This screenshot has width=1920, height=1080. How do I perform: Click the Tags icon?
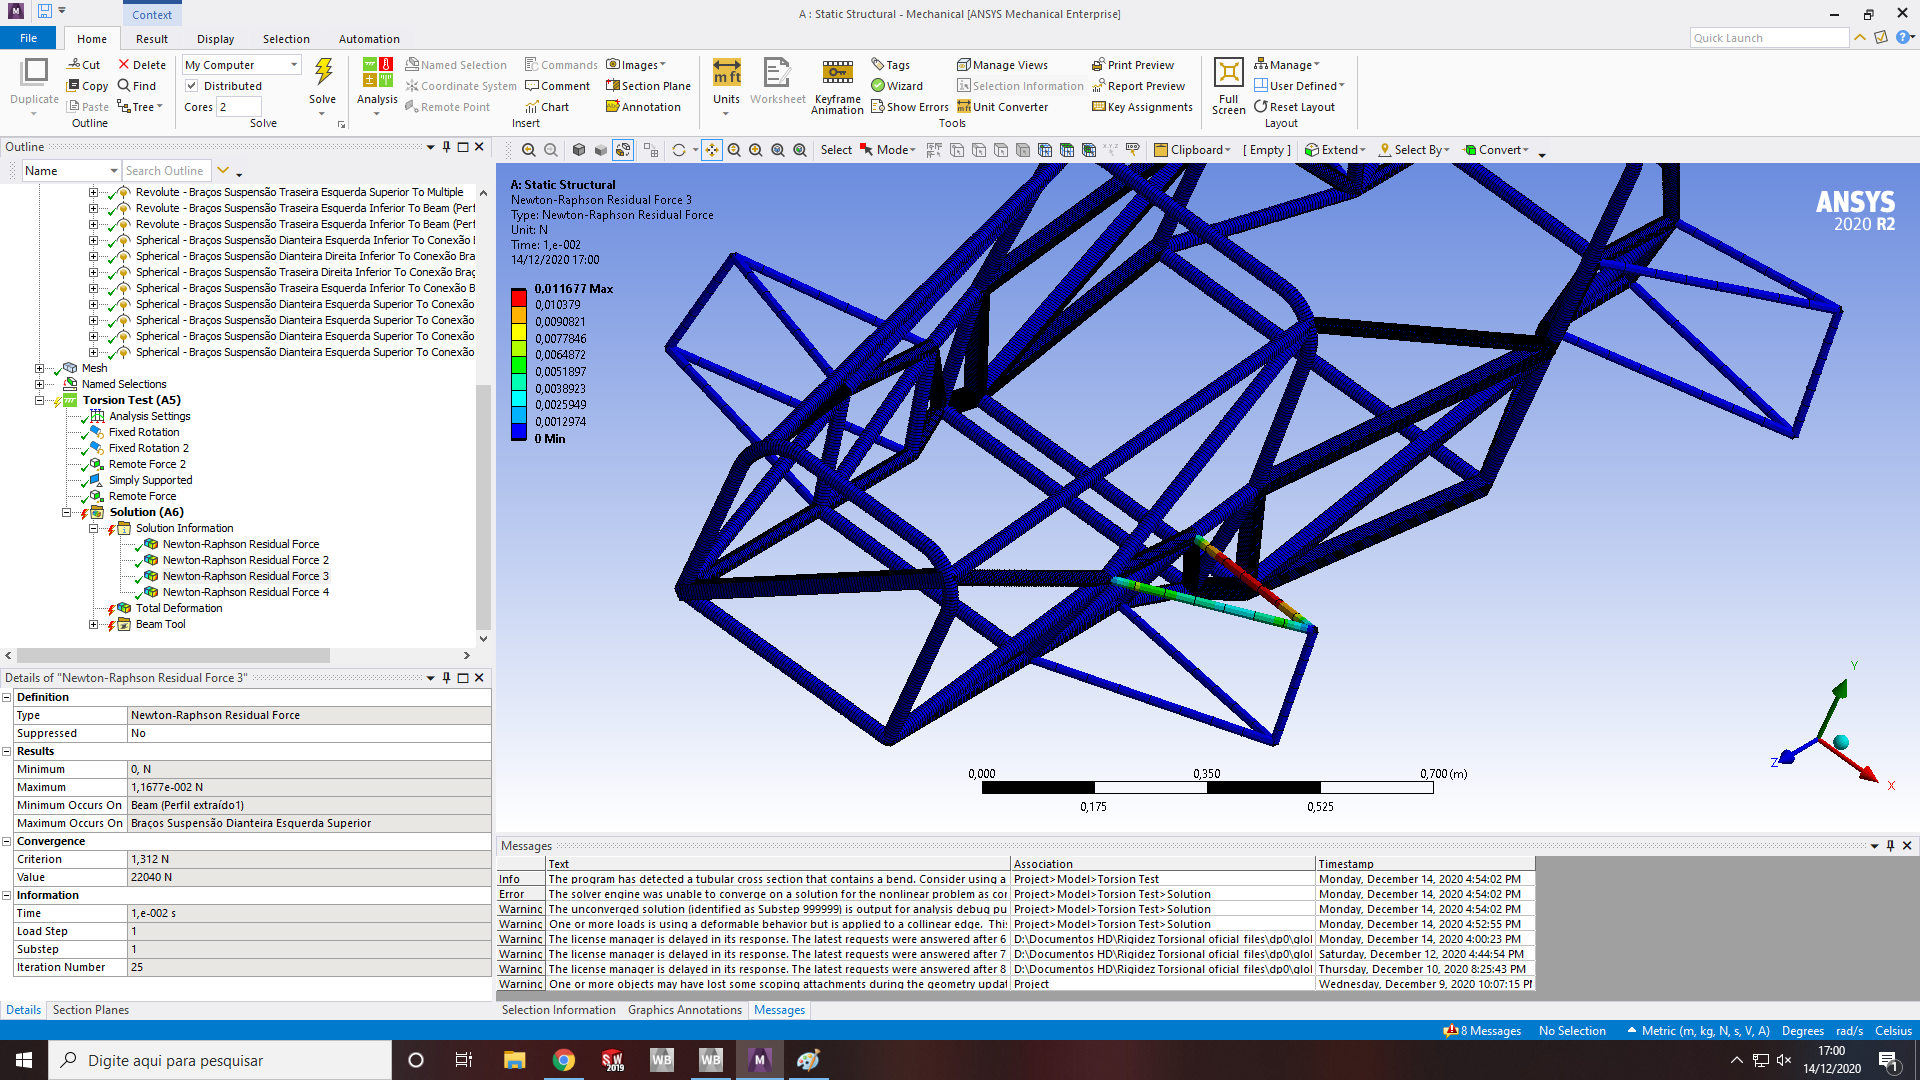(x=877, y=65)
